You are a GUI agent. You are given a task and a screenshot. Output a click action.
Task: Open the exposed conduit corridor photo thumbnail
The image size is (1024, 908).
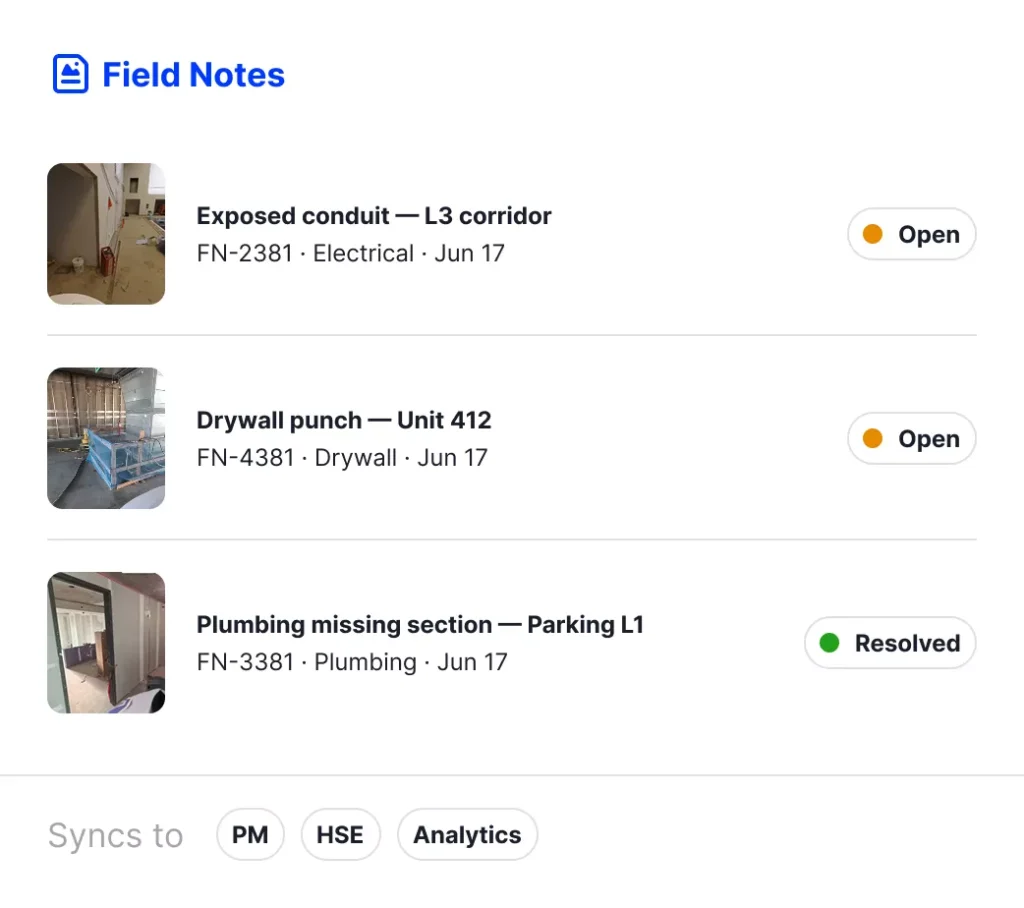pyautogui.click(x=106, y=234)
